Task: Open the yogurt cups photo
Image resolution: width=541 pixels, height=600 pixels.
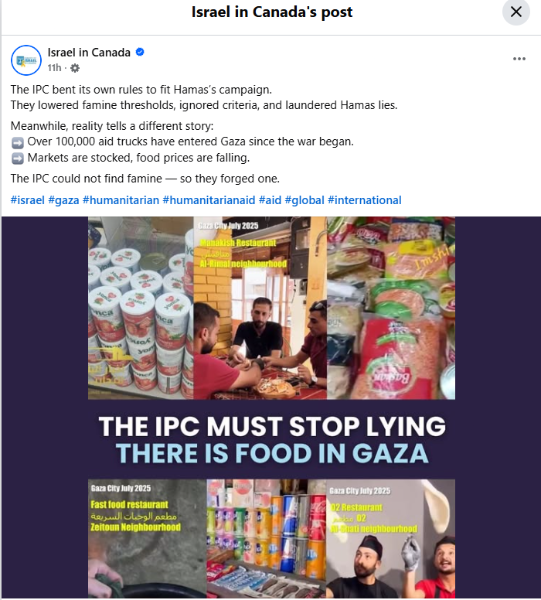Action: [x=141, y=308]
